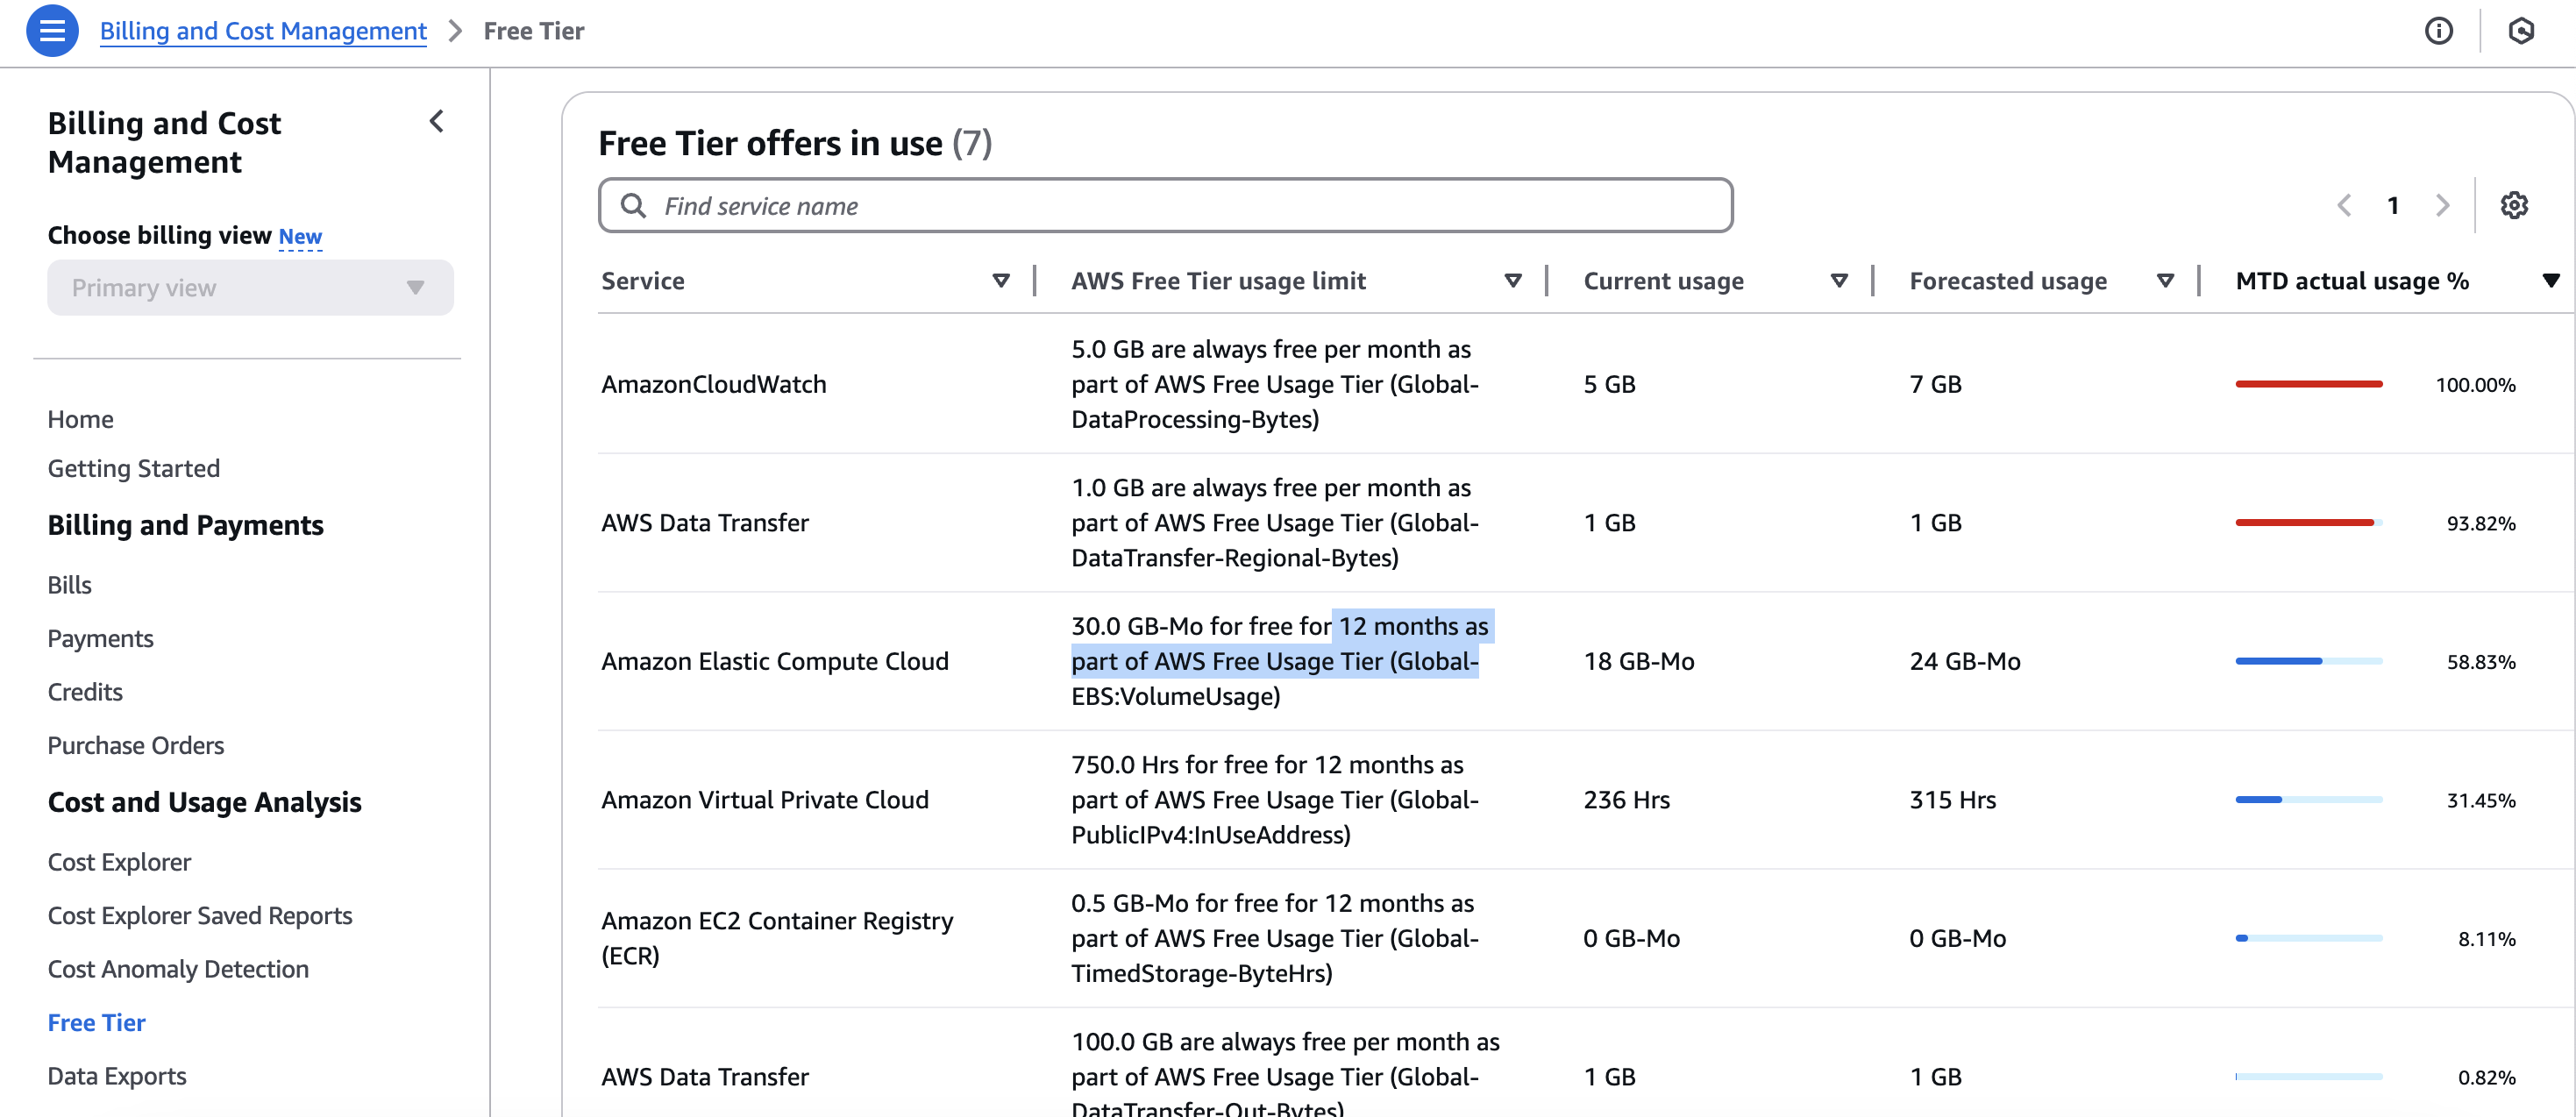Collapse the Billing and Cost Management sidebar

[437, 122]
